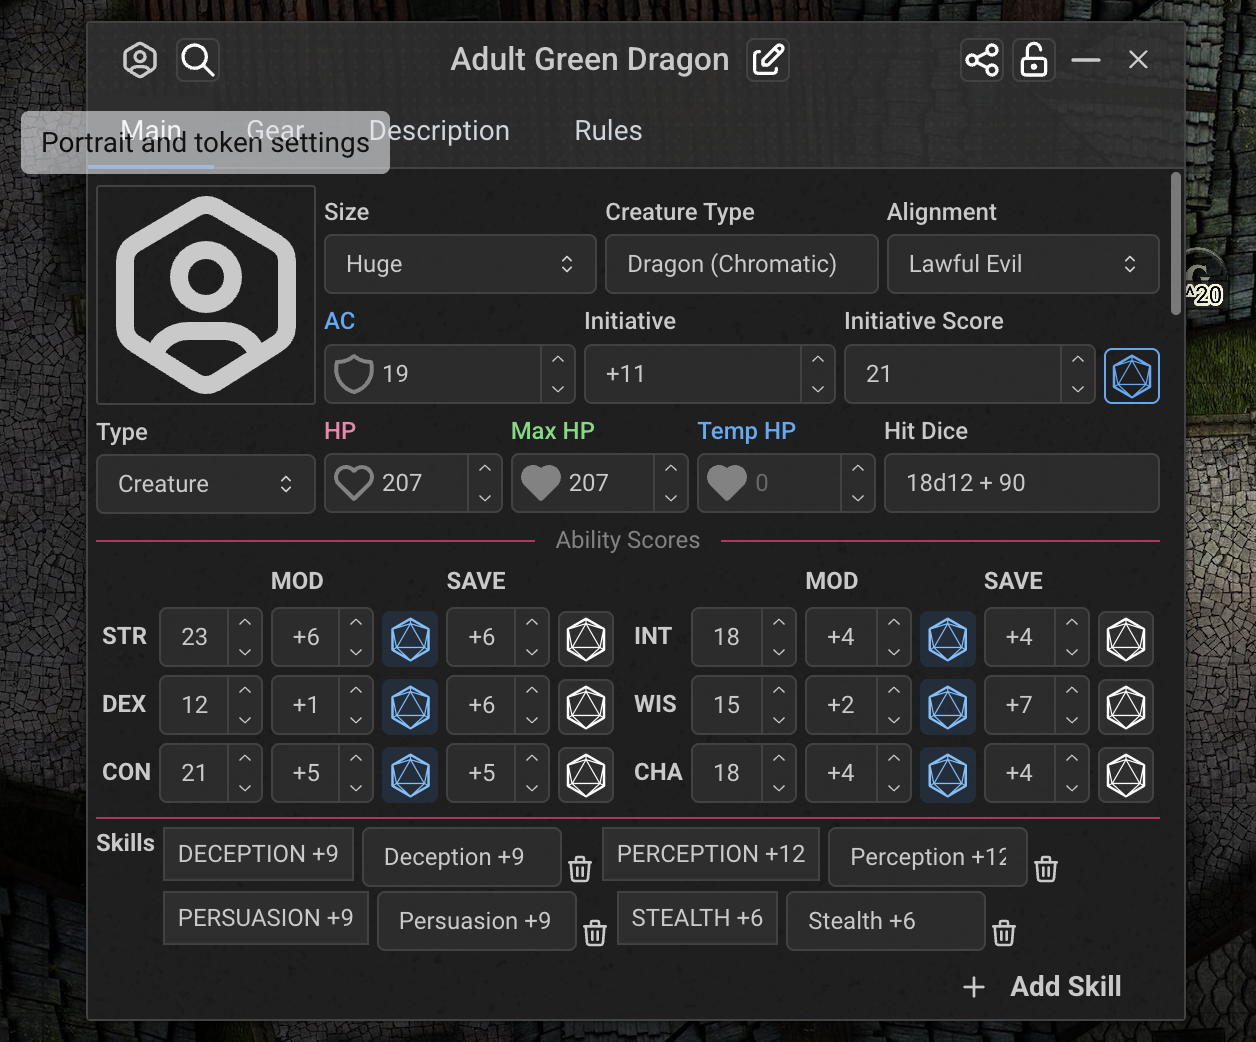
Task: Click the Add Skill button
Action: point(1043,987)
